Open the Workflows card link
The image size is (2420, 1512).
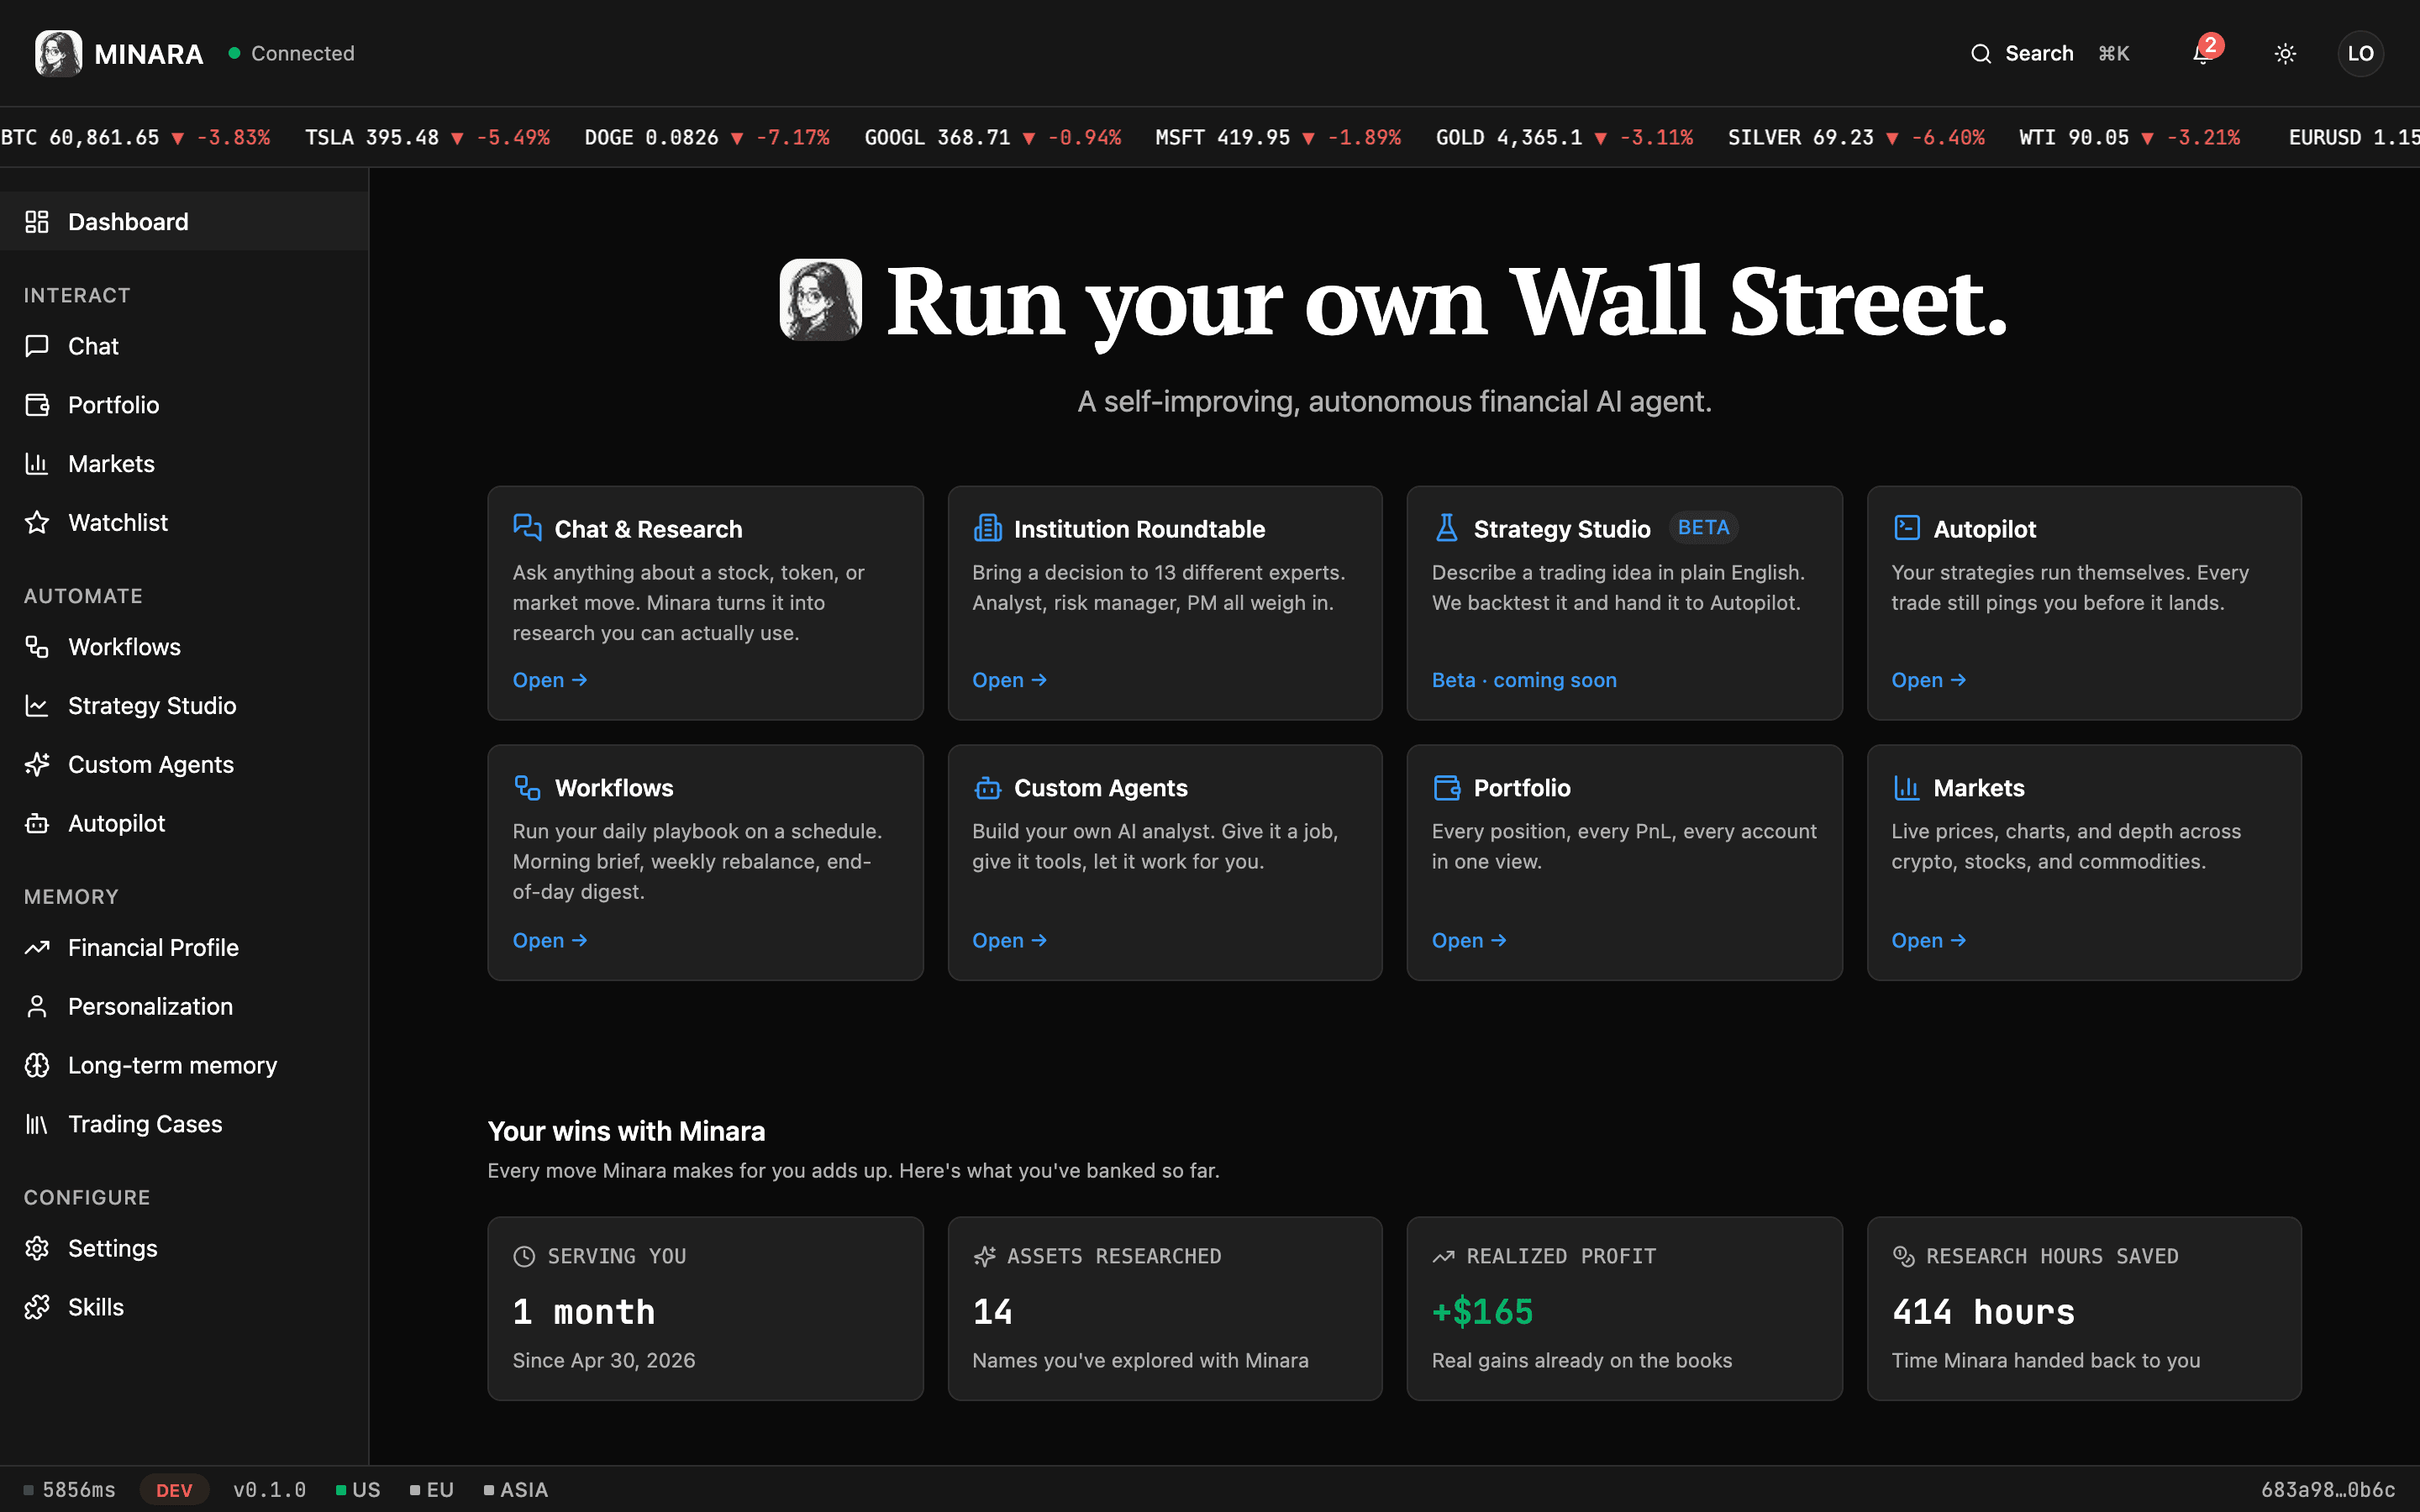[550, 941]
